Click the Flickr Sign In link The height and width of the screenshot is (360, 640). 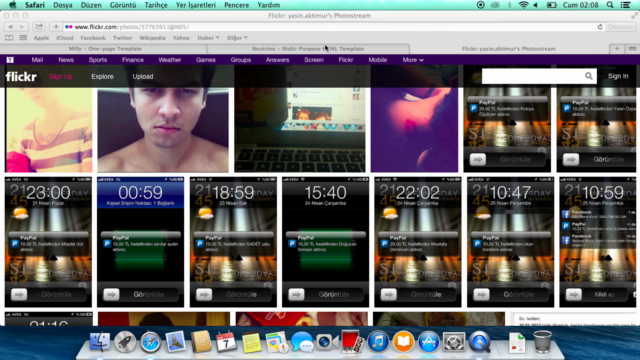click(x=618, y=76)
